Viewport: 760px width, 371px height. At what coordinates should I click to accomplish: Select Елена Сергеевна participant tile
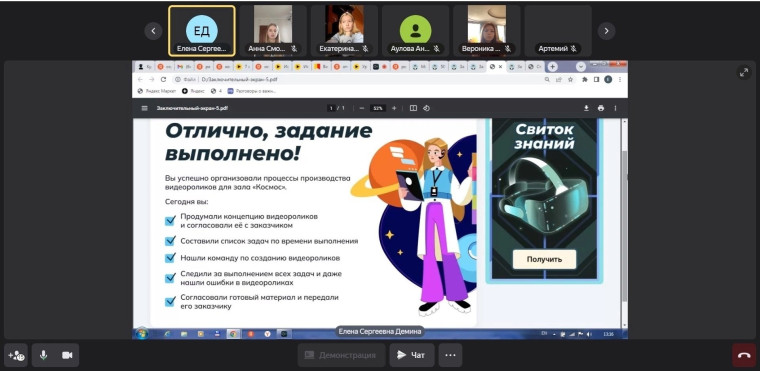tap(202, 31)
